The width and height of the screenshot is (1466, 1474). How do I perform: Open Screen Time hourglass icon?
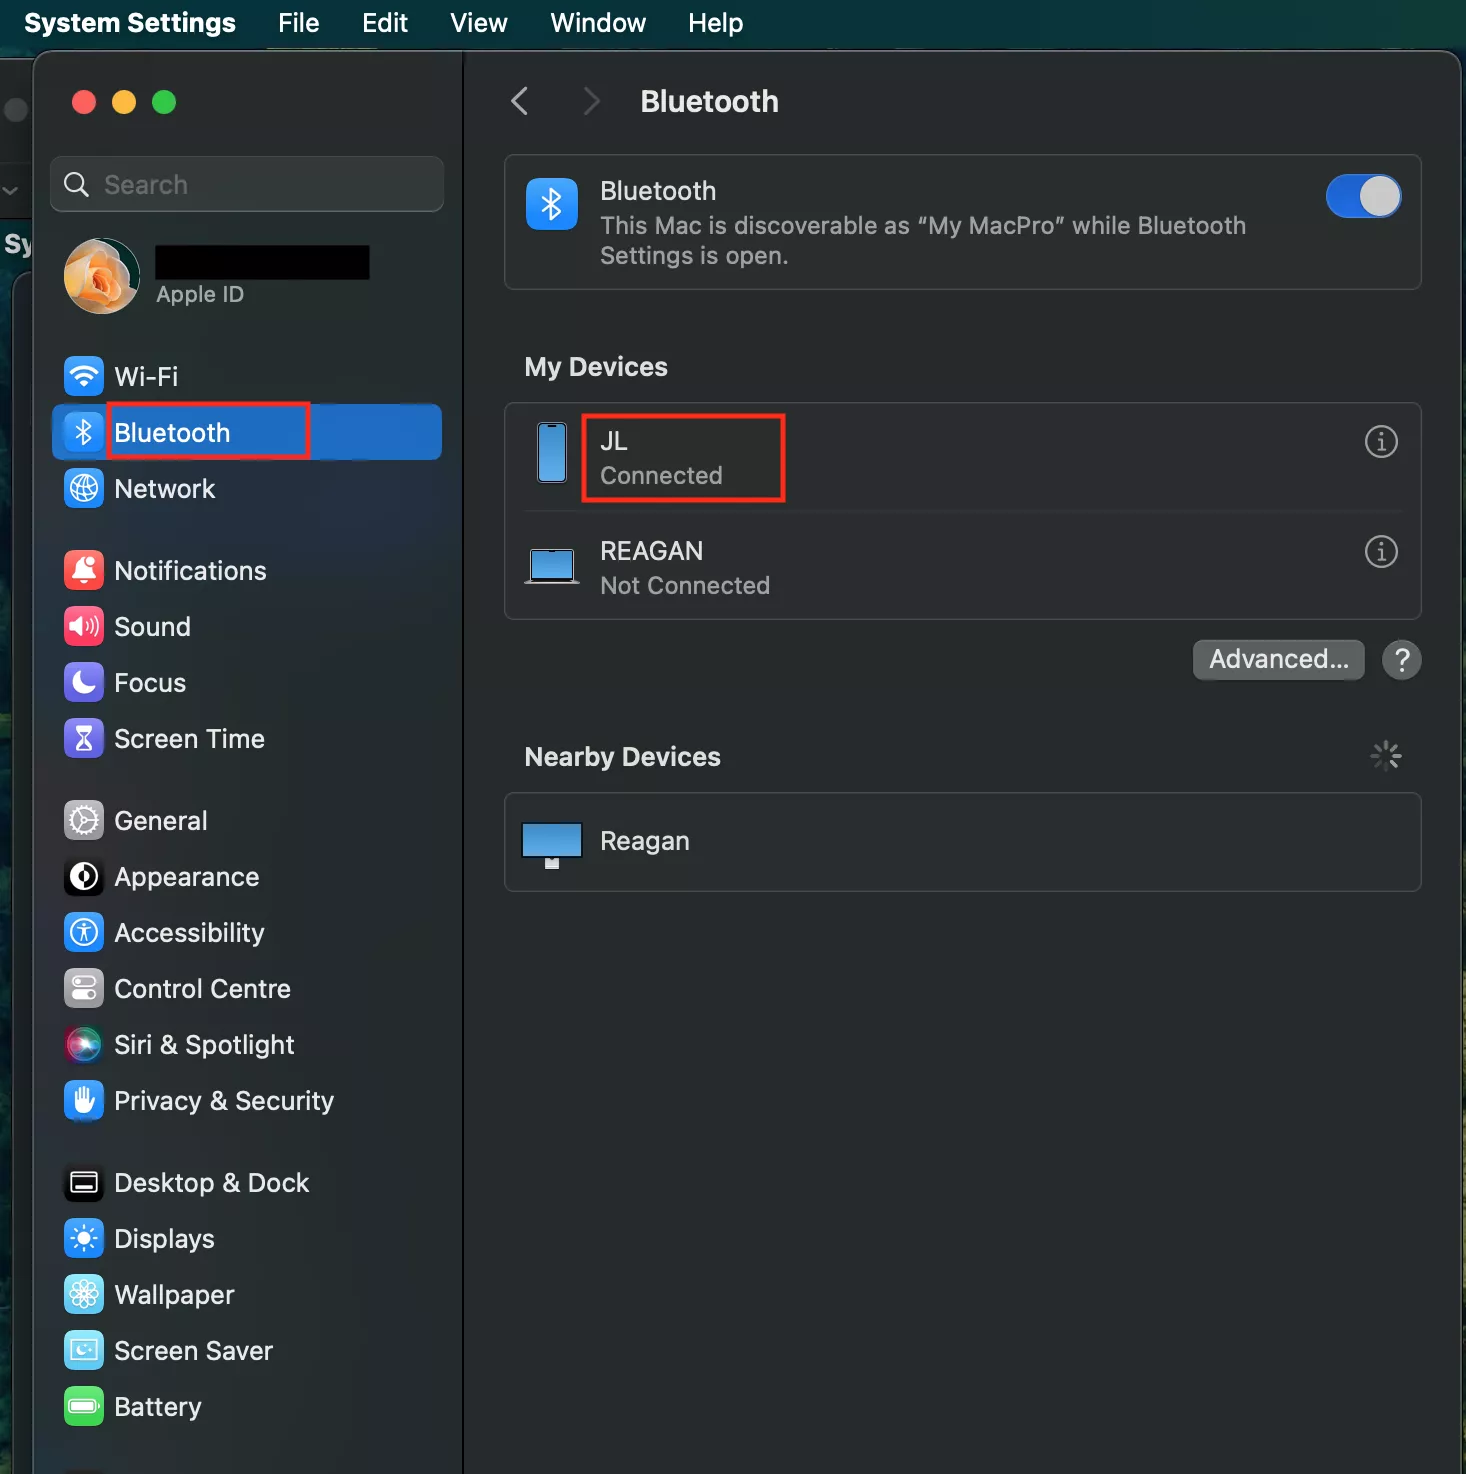[x=84, y=739]
